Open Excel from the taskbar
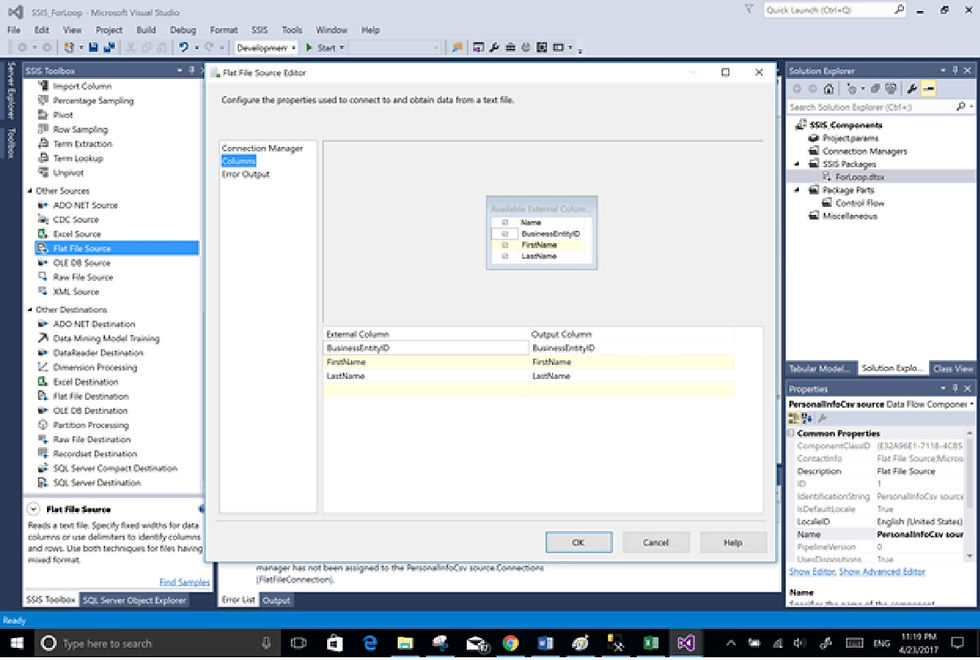This screenshot has width=980, height=660. [x=651, y=643]
